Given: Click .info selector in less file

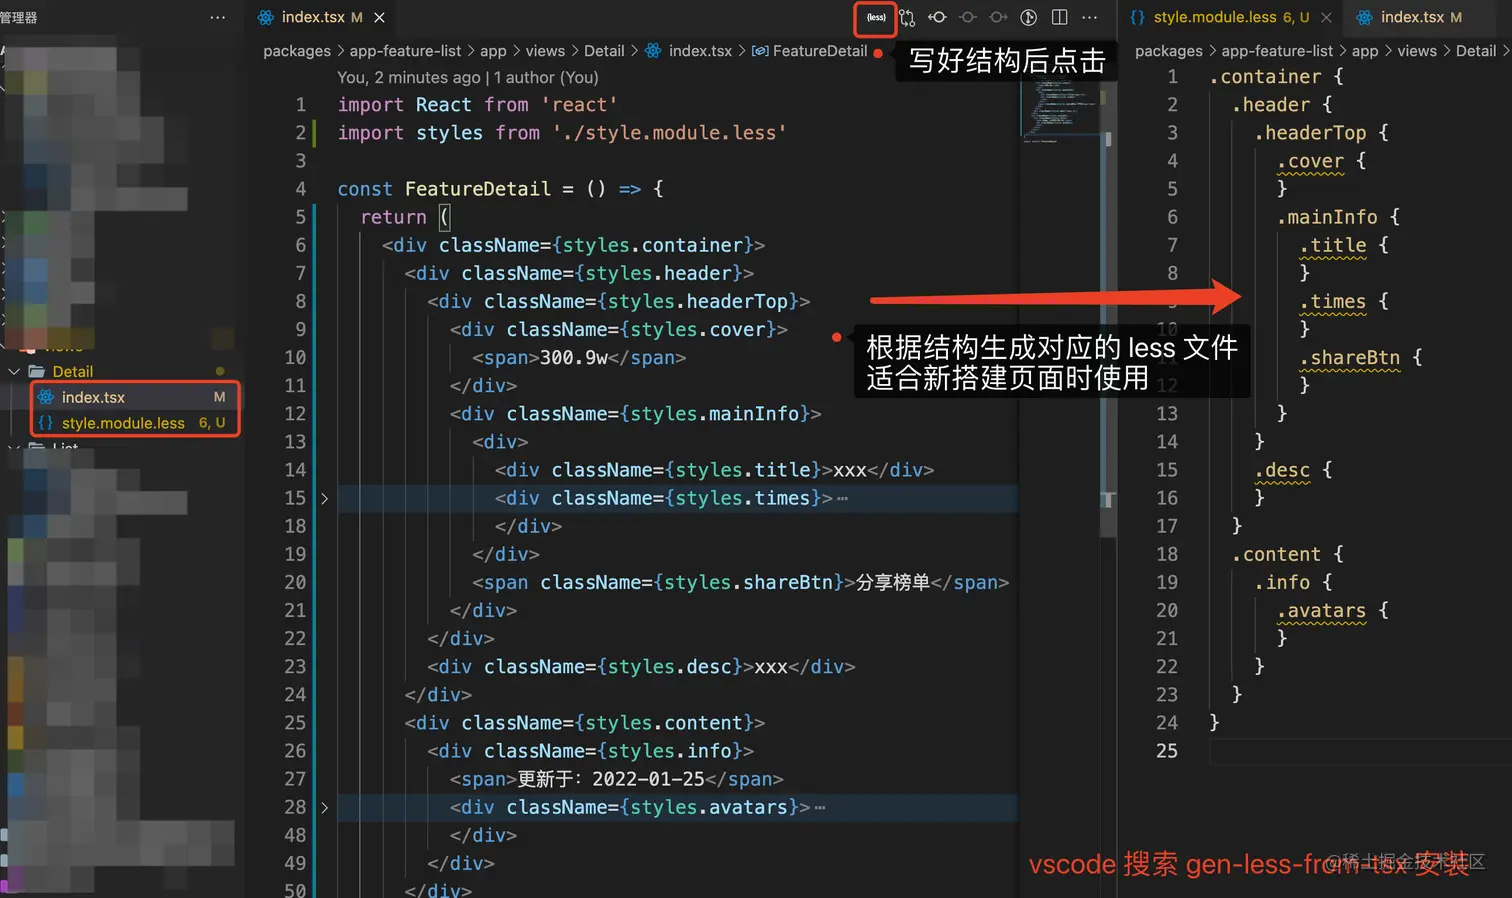Looking at the screenshot, I should coord(1282,582).
